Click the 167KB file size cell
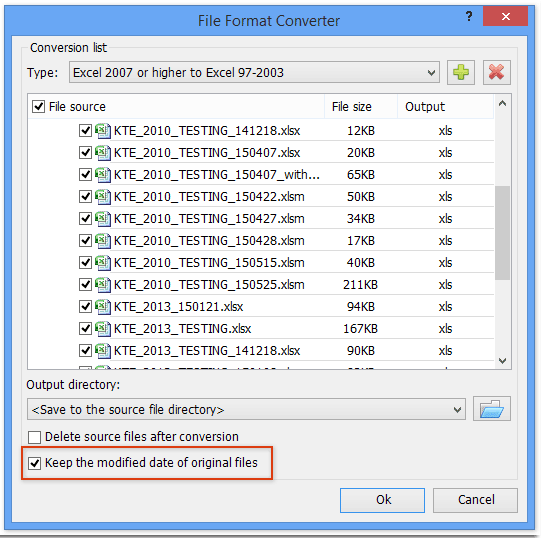The width and height of the screenshot is (543, 538). 360,329
